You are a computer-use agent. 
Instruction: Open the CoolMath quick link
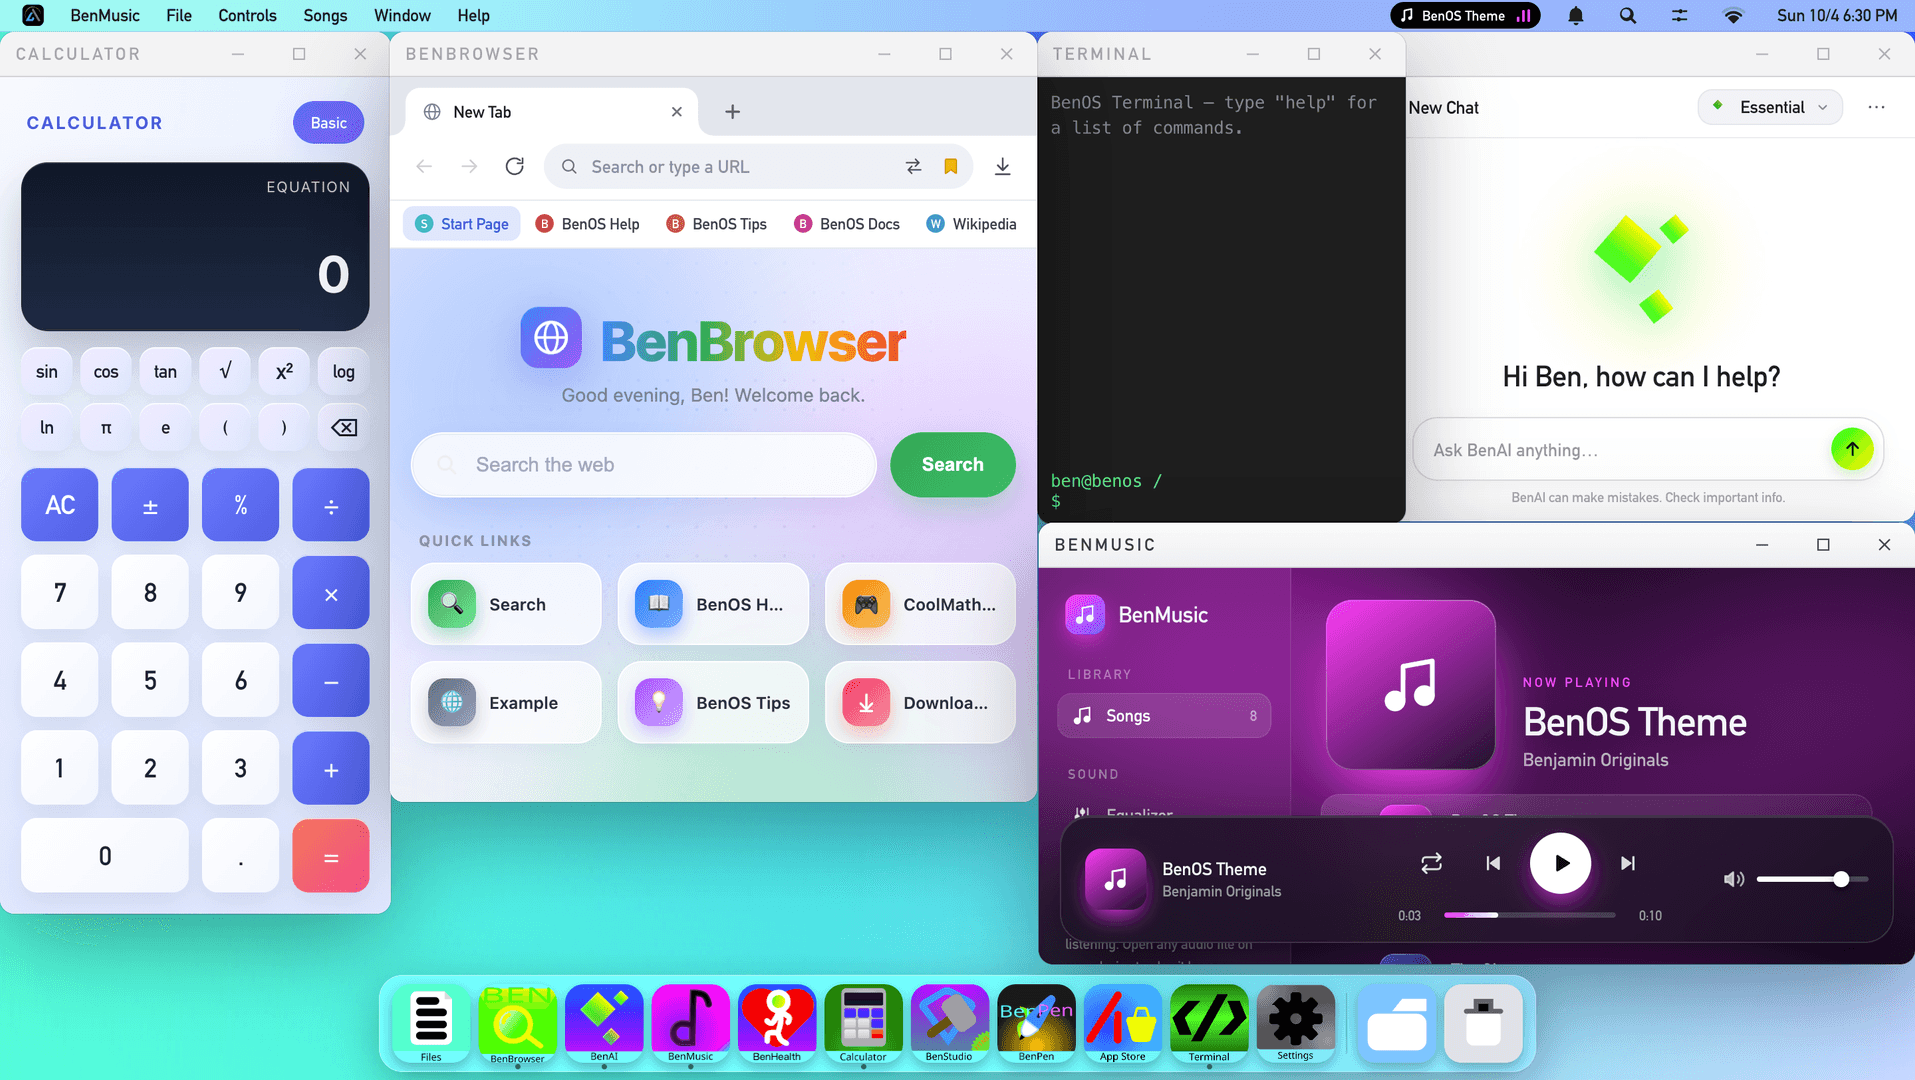920,604
